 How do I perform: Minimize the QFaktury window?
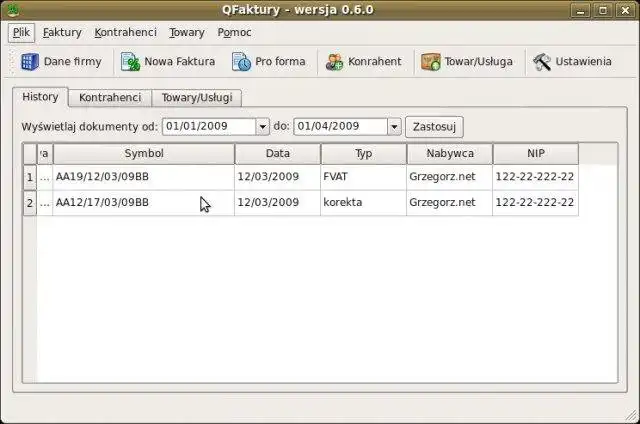click(580, 10)
